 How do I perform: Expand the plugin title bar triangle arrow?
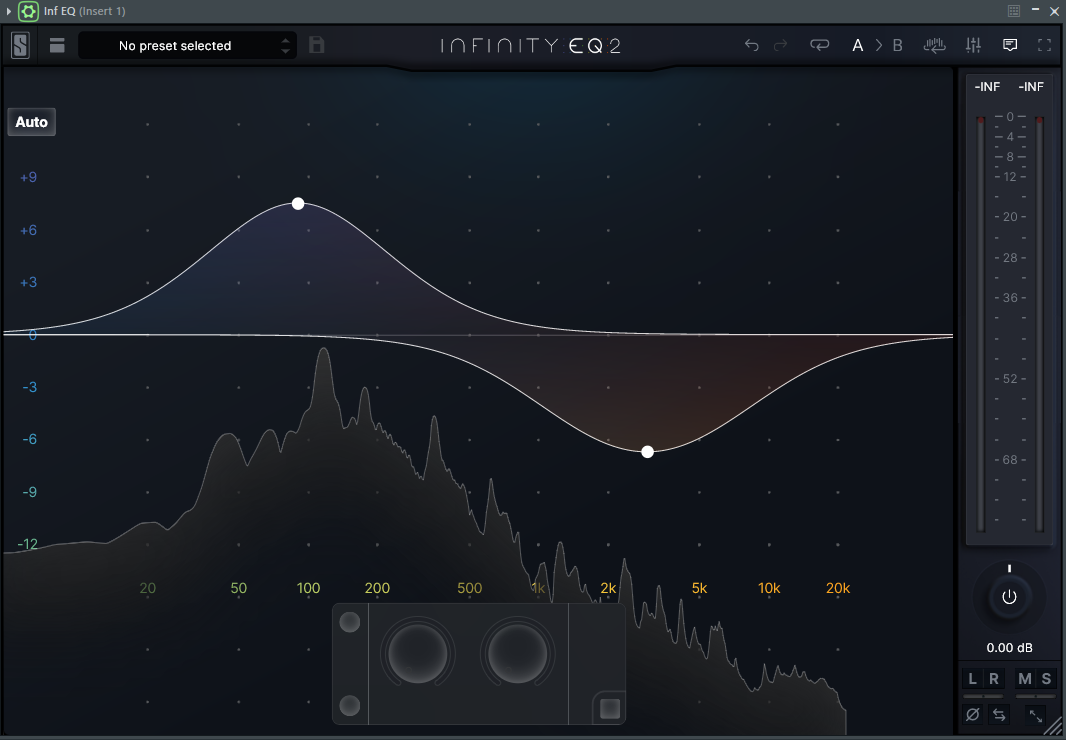point(8,11)
